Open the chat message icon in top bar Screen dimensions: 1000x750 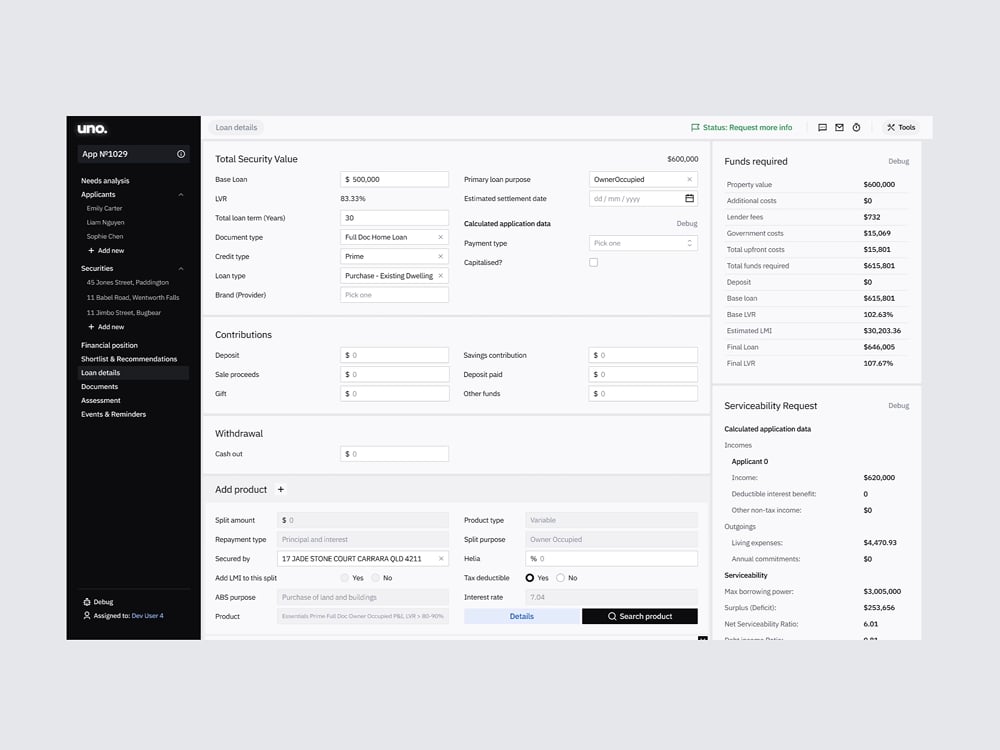(x=823, y=128)
